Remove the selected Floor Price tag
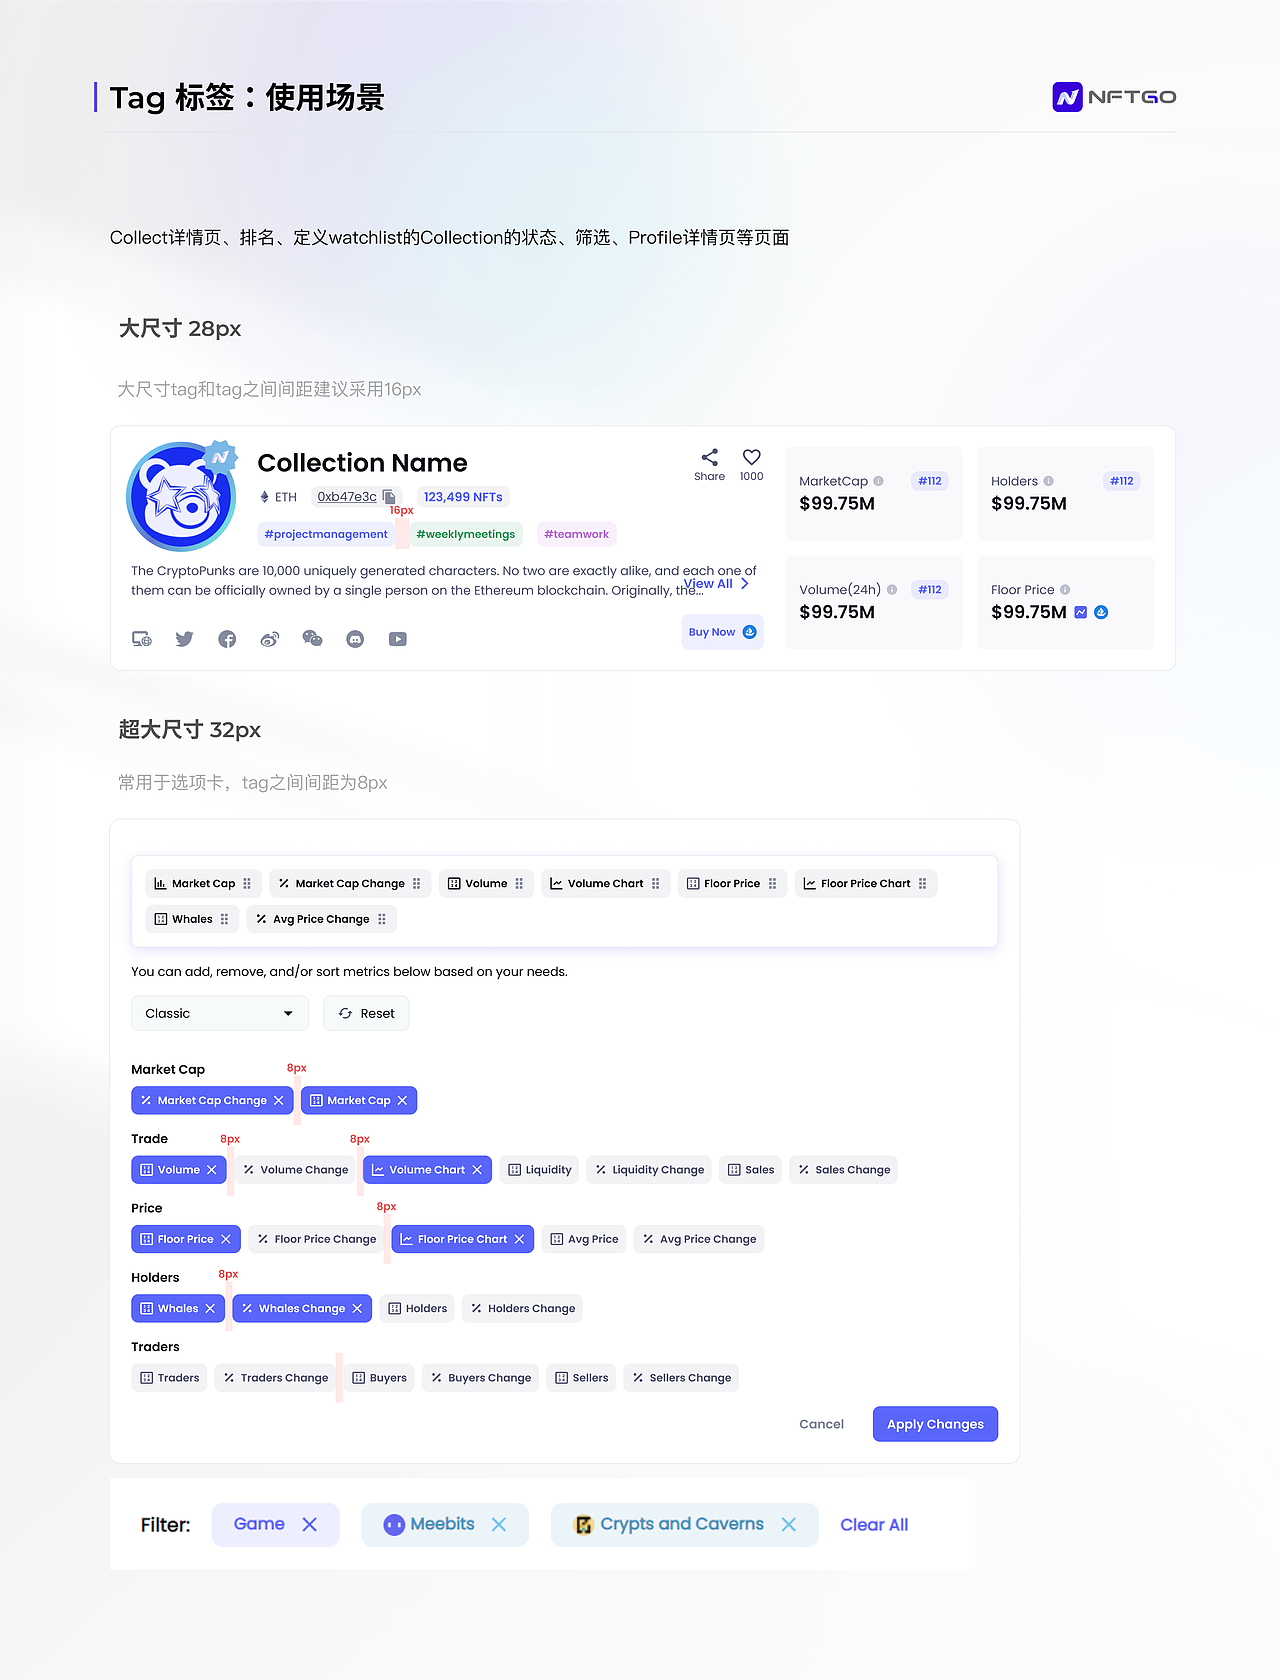The height and width of the screenshot is (1680, 1280). click(x=225, y=1239)
